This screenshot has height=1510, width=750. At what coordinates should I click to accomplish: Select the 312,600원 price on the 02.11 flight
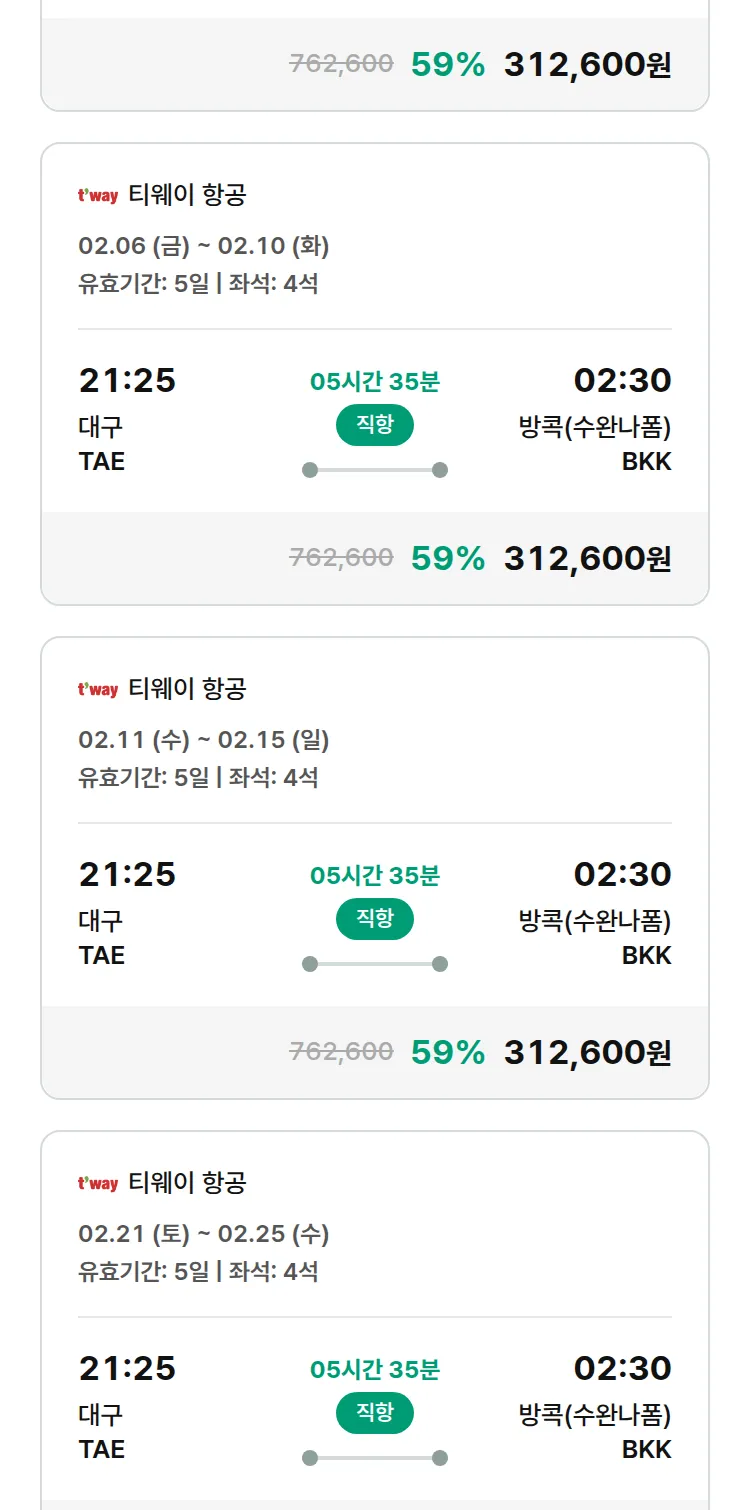[x=587, y=1052]
